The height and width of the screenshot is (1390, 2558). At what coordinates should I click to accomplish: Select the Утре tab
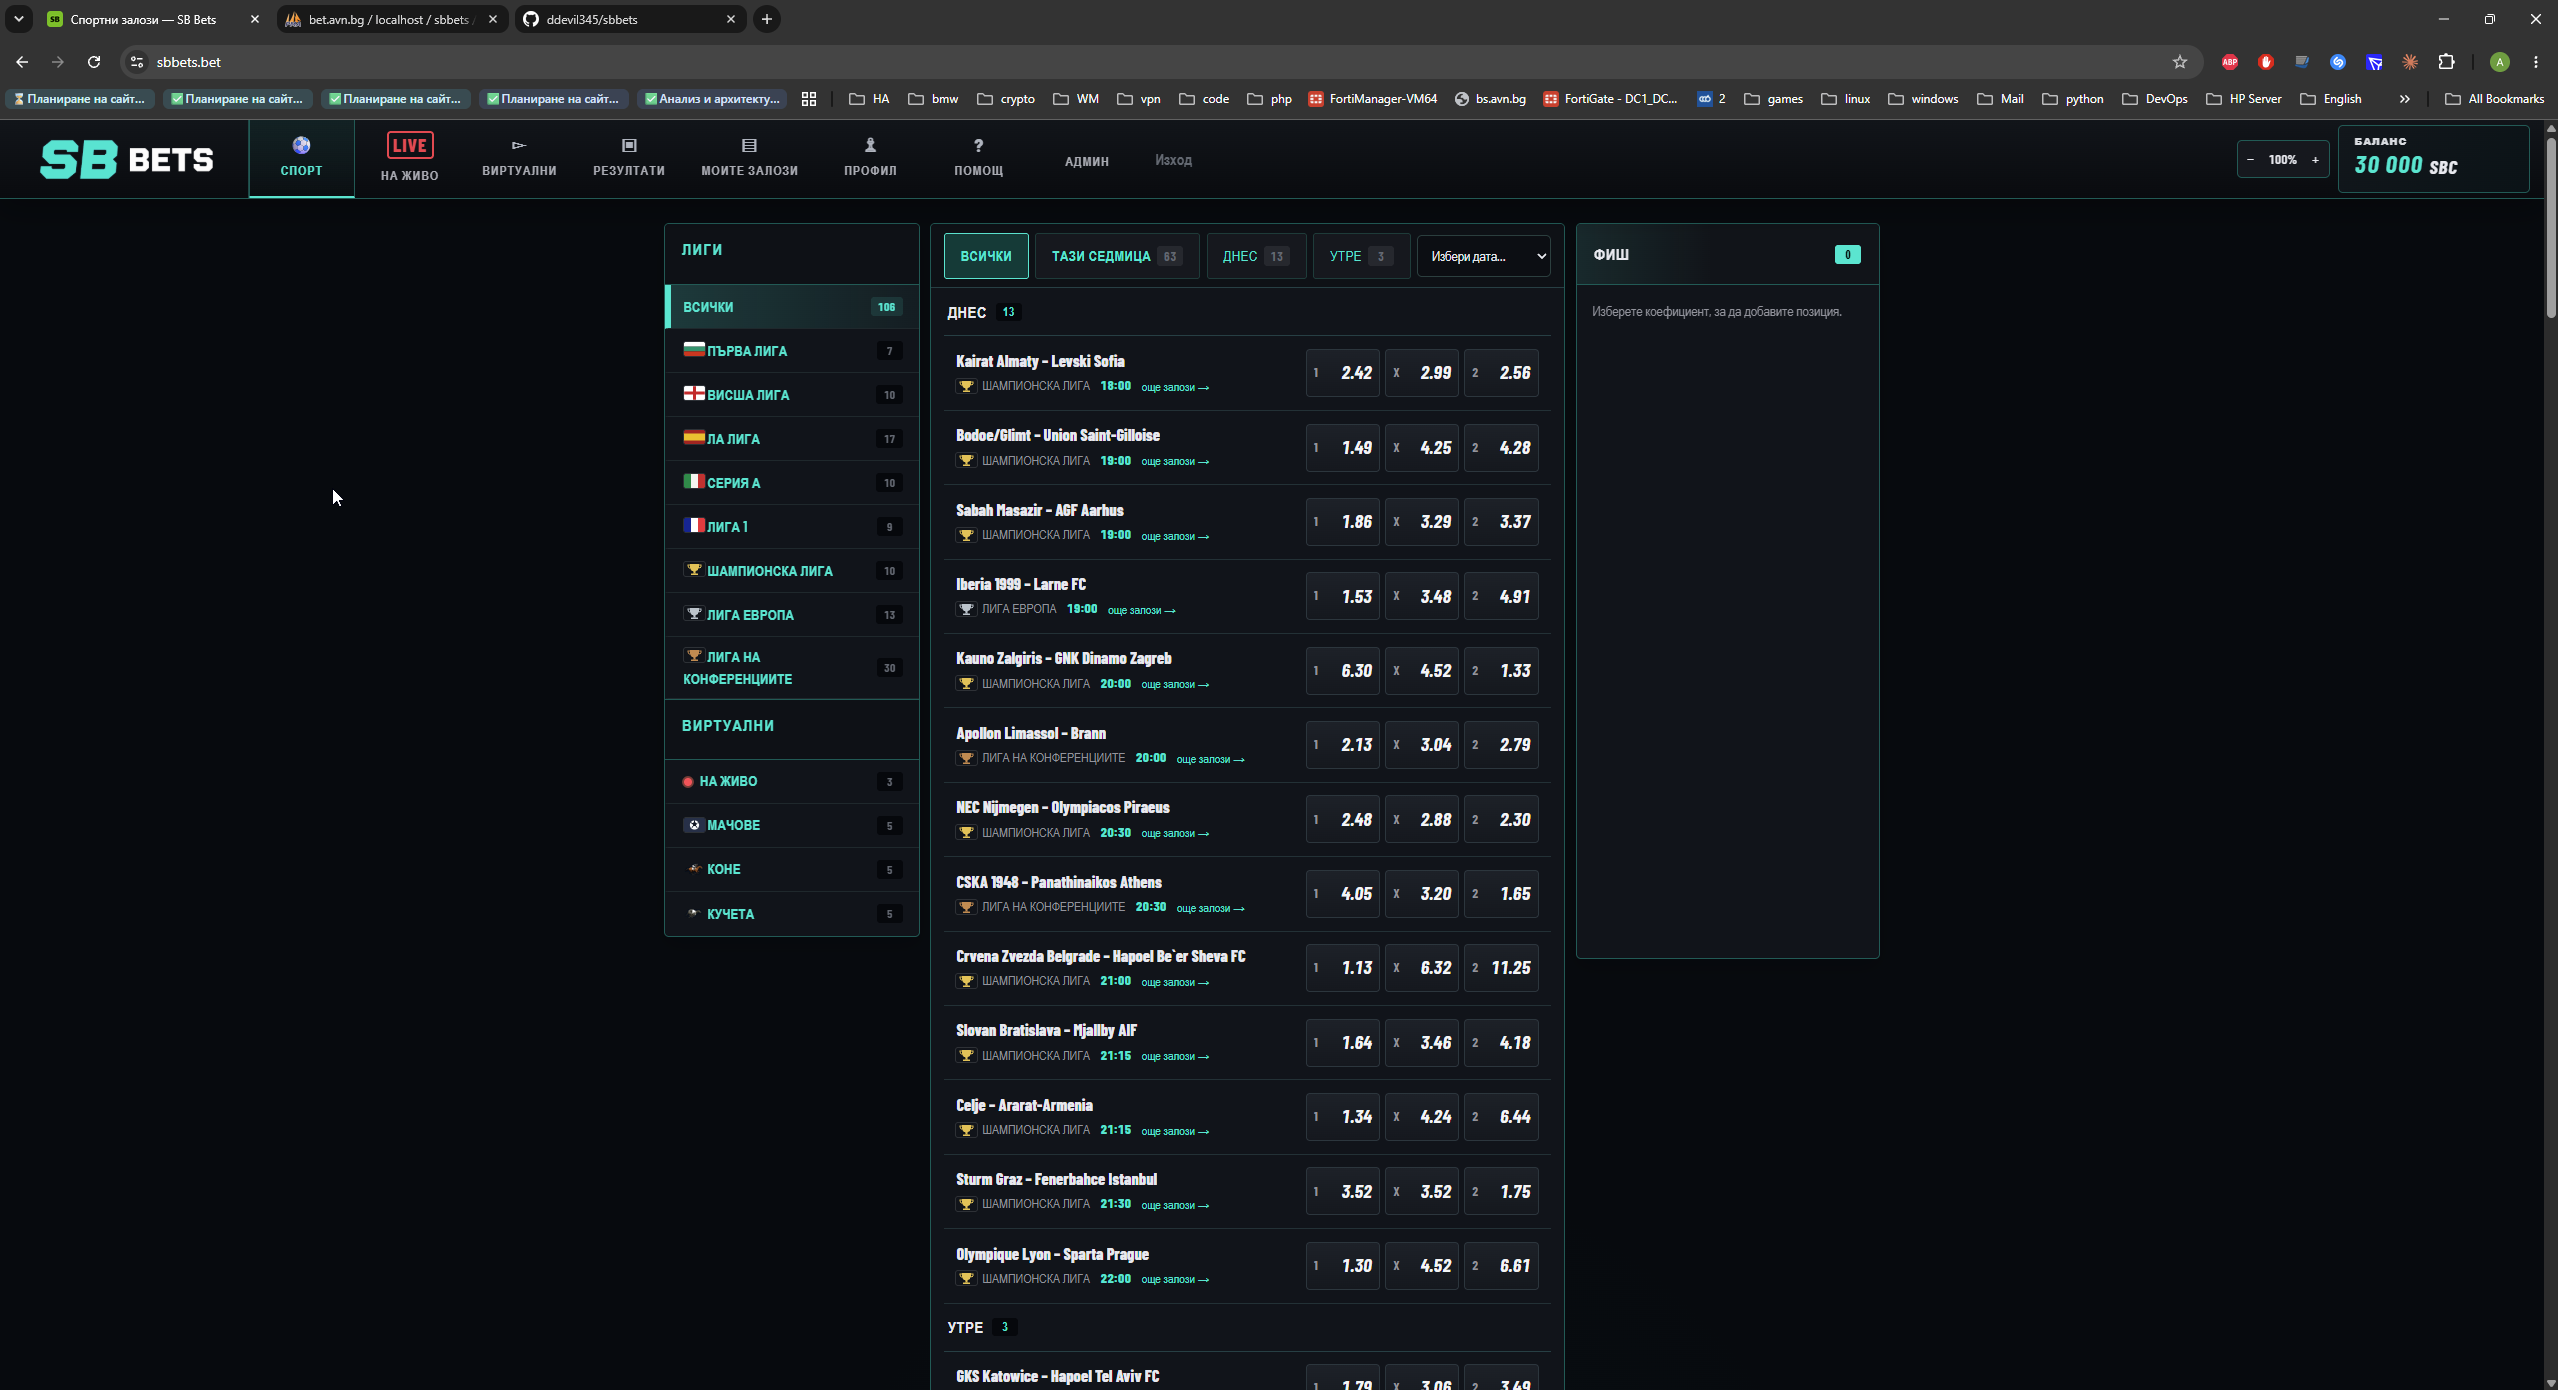tap(1361, 256)
